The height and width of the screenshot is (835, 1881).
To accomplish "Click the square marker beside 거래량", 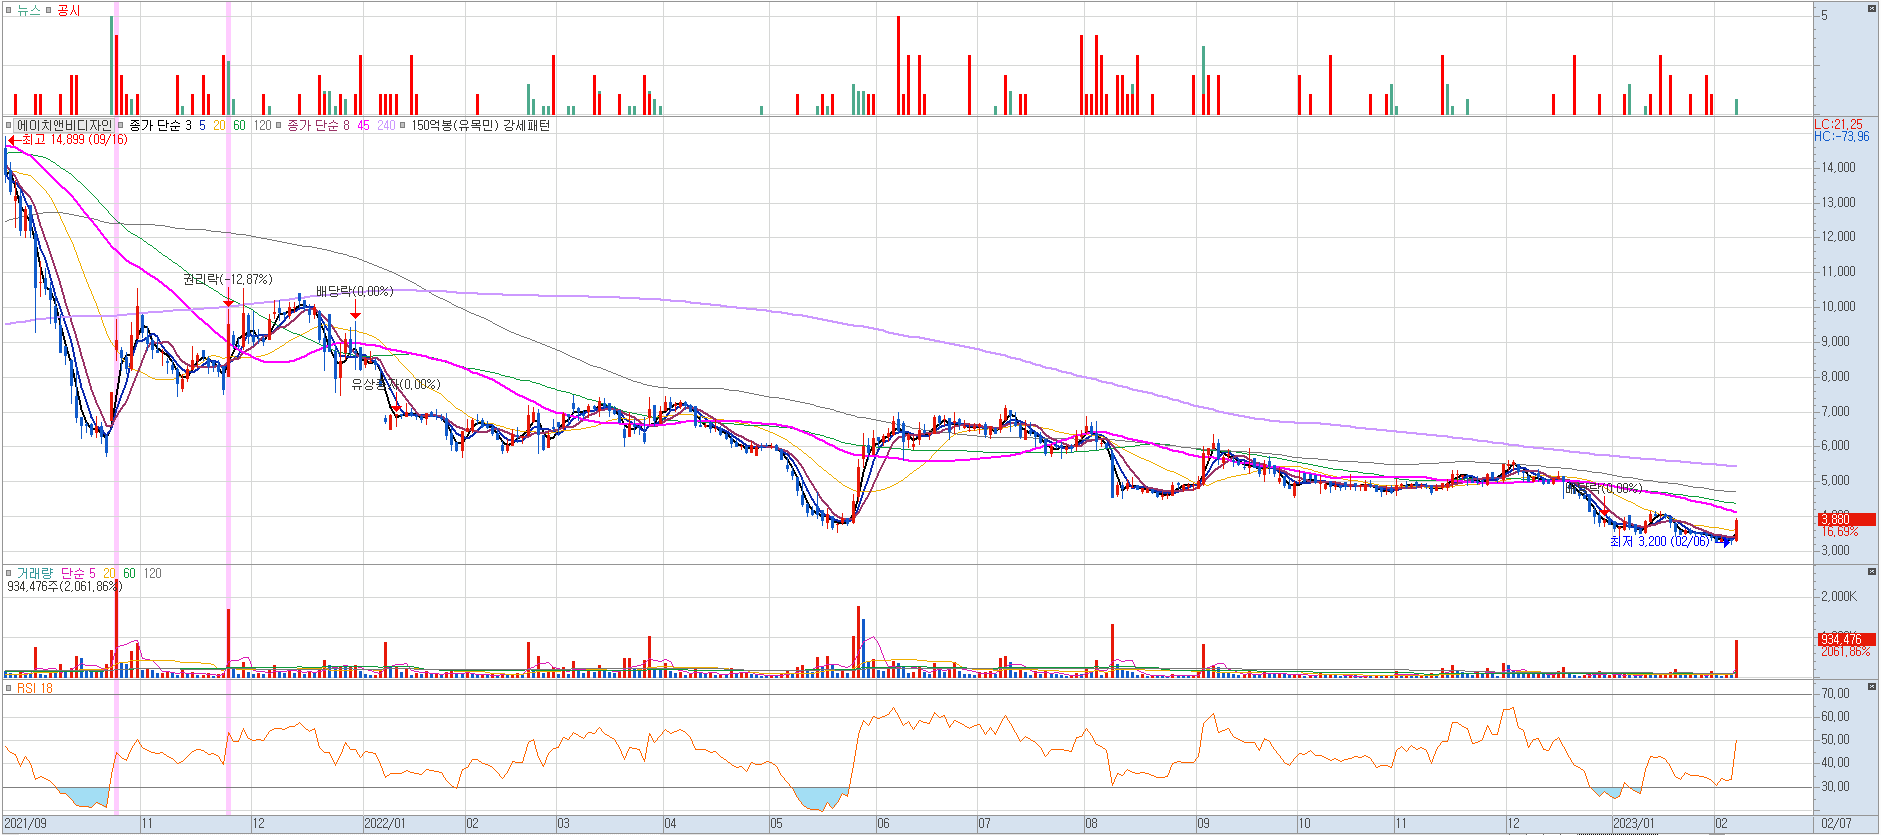I will point(9,573).
